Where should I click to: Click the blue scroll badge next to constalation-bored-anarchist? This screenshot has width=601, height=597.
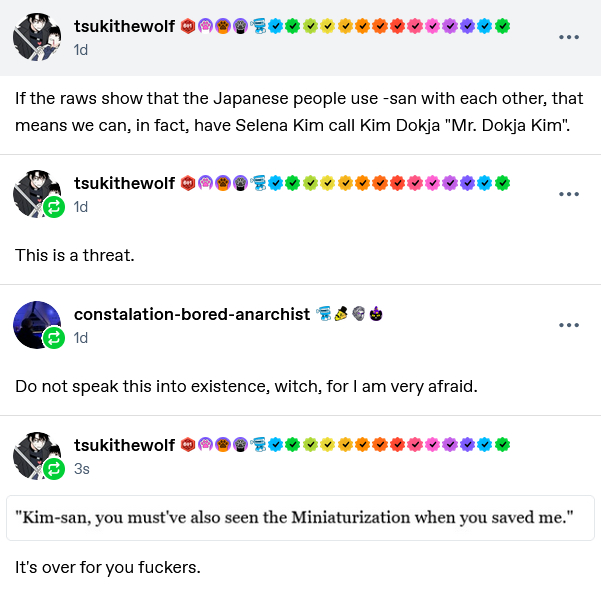[323, 314]
